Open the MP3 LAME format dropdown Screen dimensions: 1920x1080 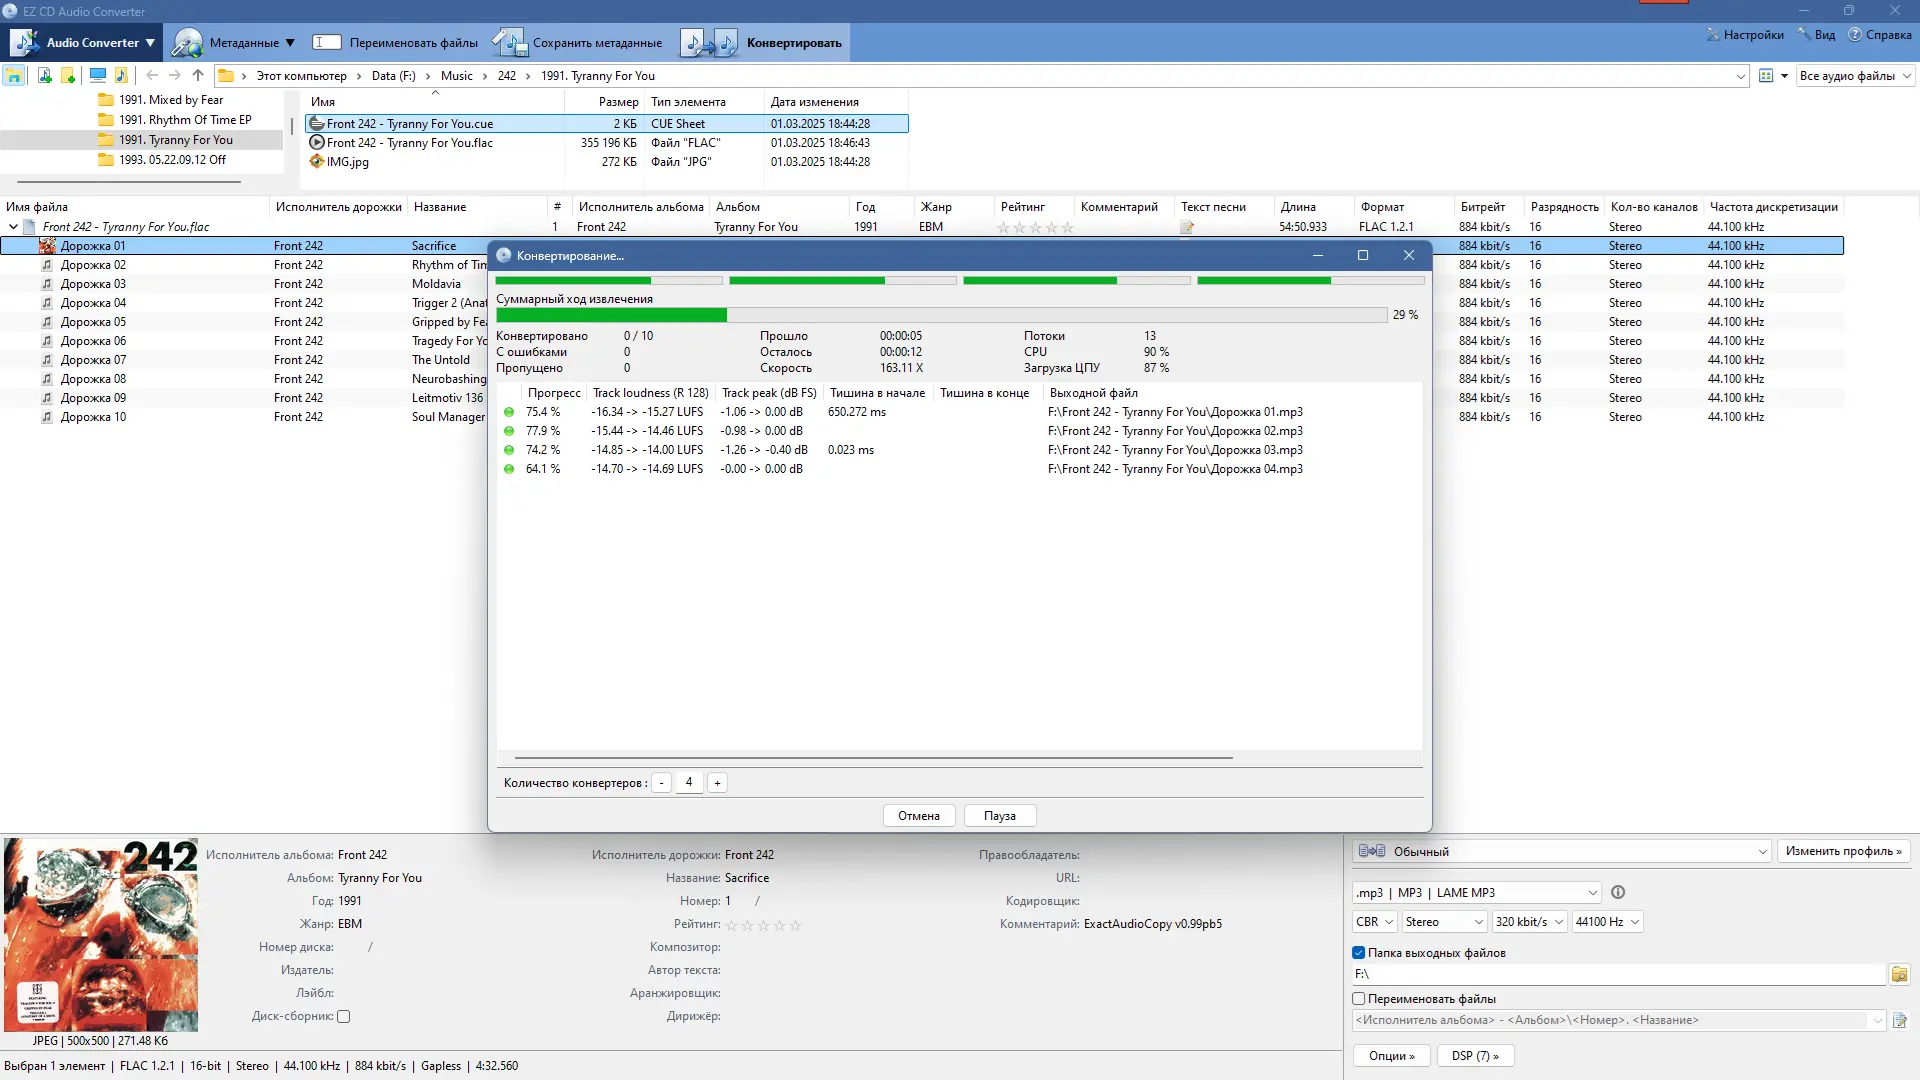point(1476,893)
